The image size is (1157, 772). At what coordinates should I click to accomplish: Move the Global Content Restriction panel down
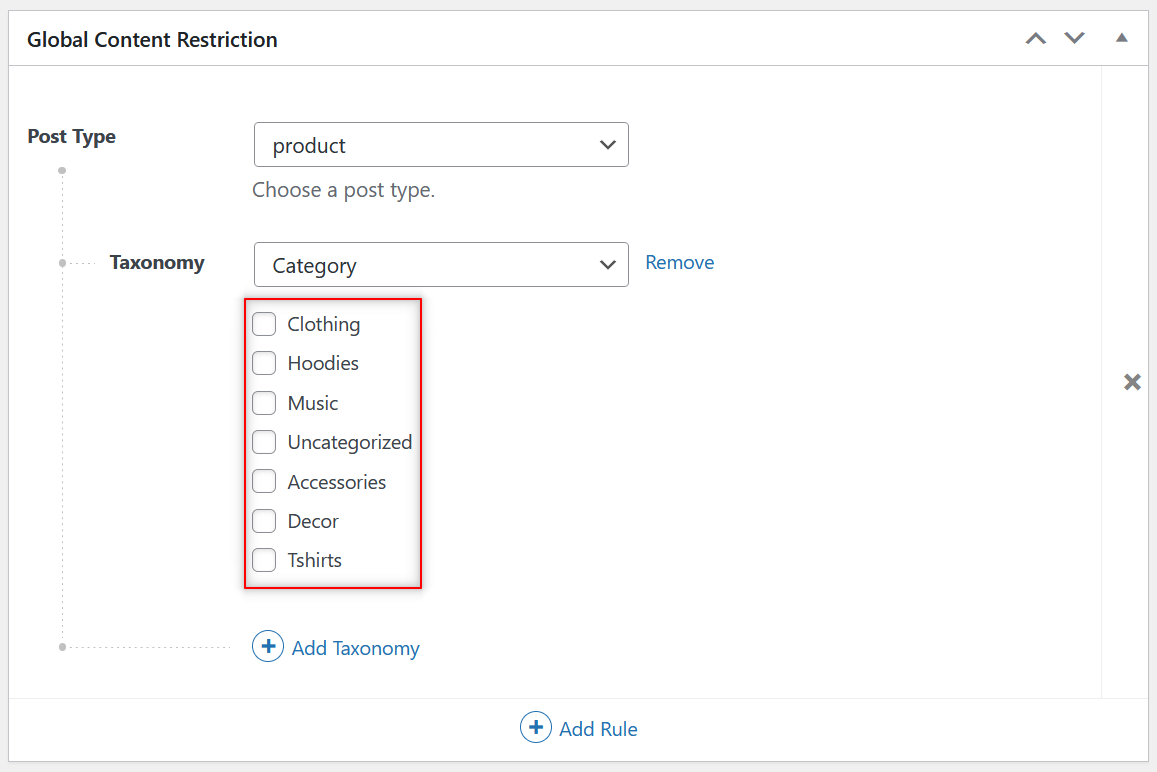point(1074,38)
